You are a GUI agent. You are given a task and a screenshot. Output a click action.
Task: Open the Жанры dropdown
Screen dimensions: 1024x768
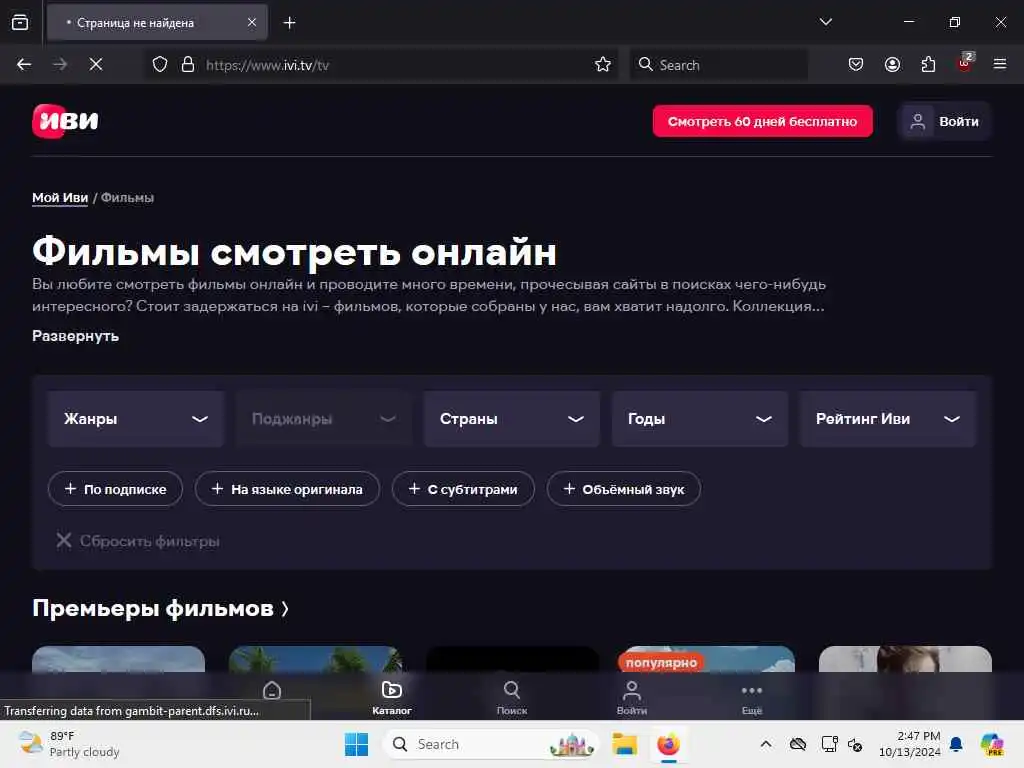tap(136, 419)
